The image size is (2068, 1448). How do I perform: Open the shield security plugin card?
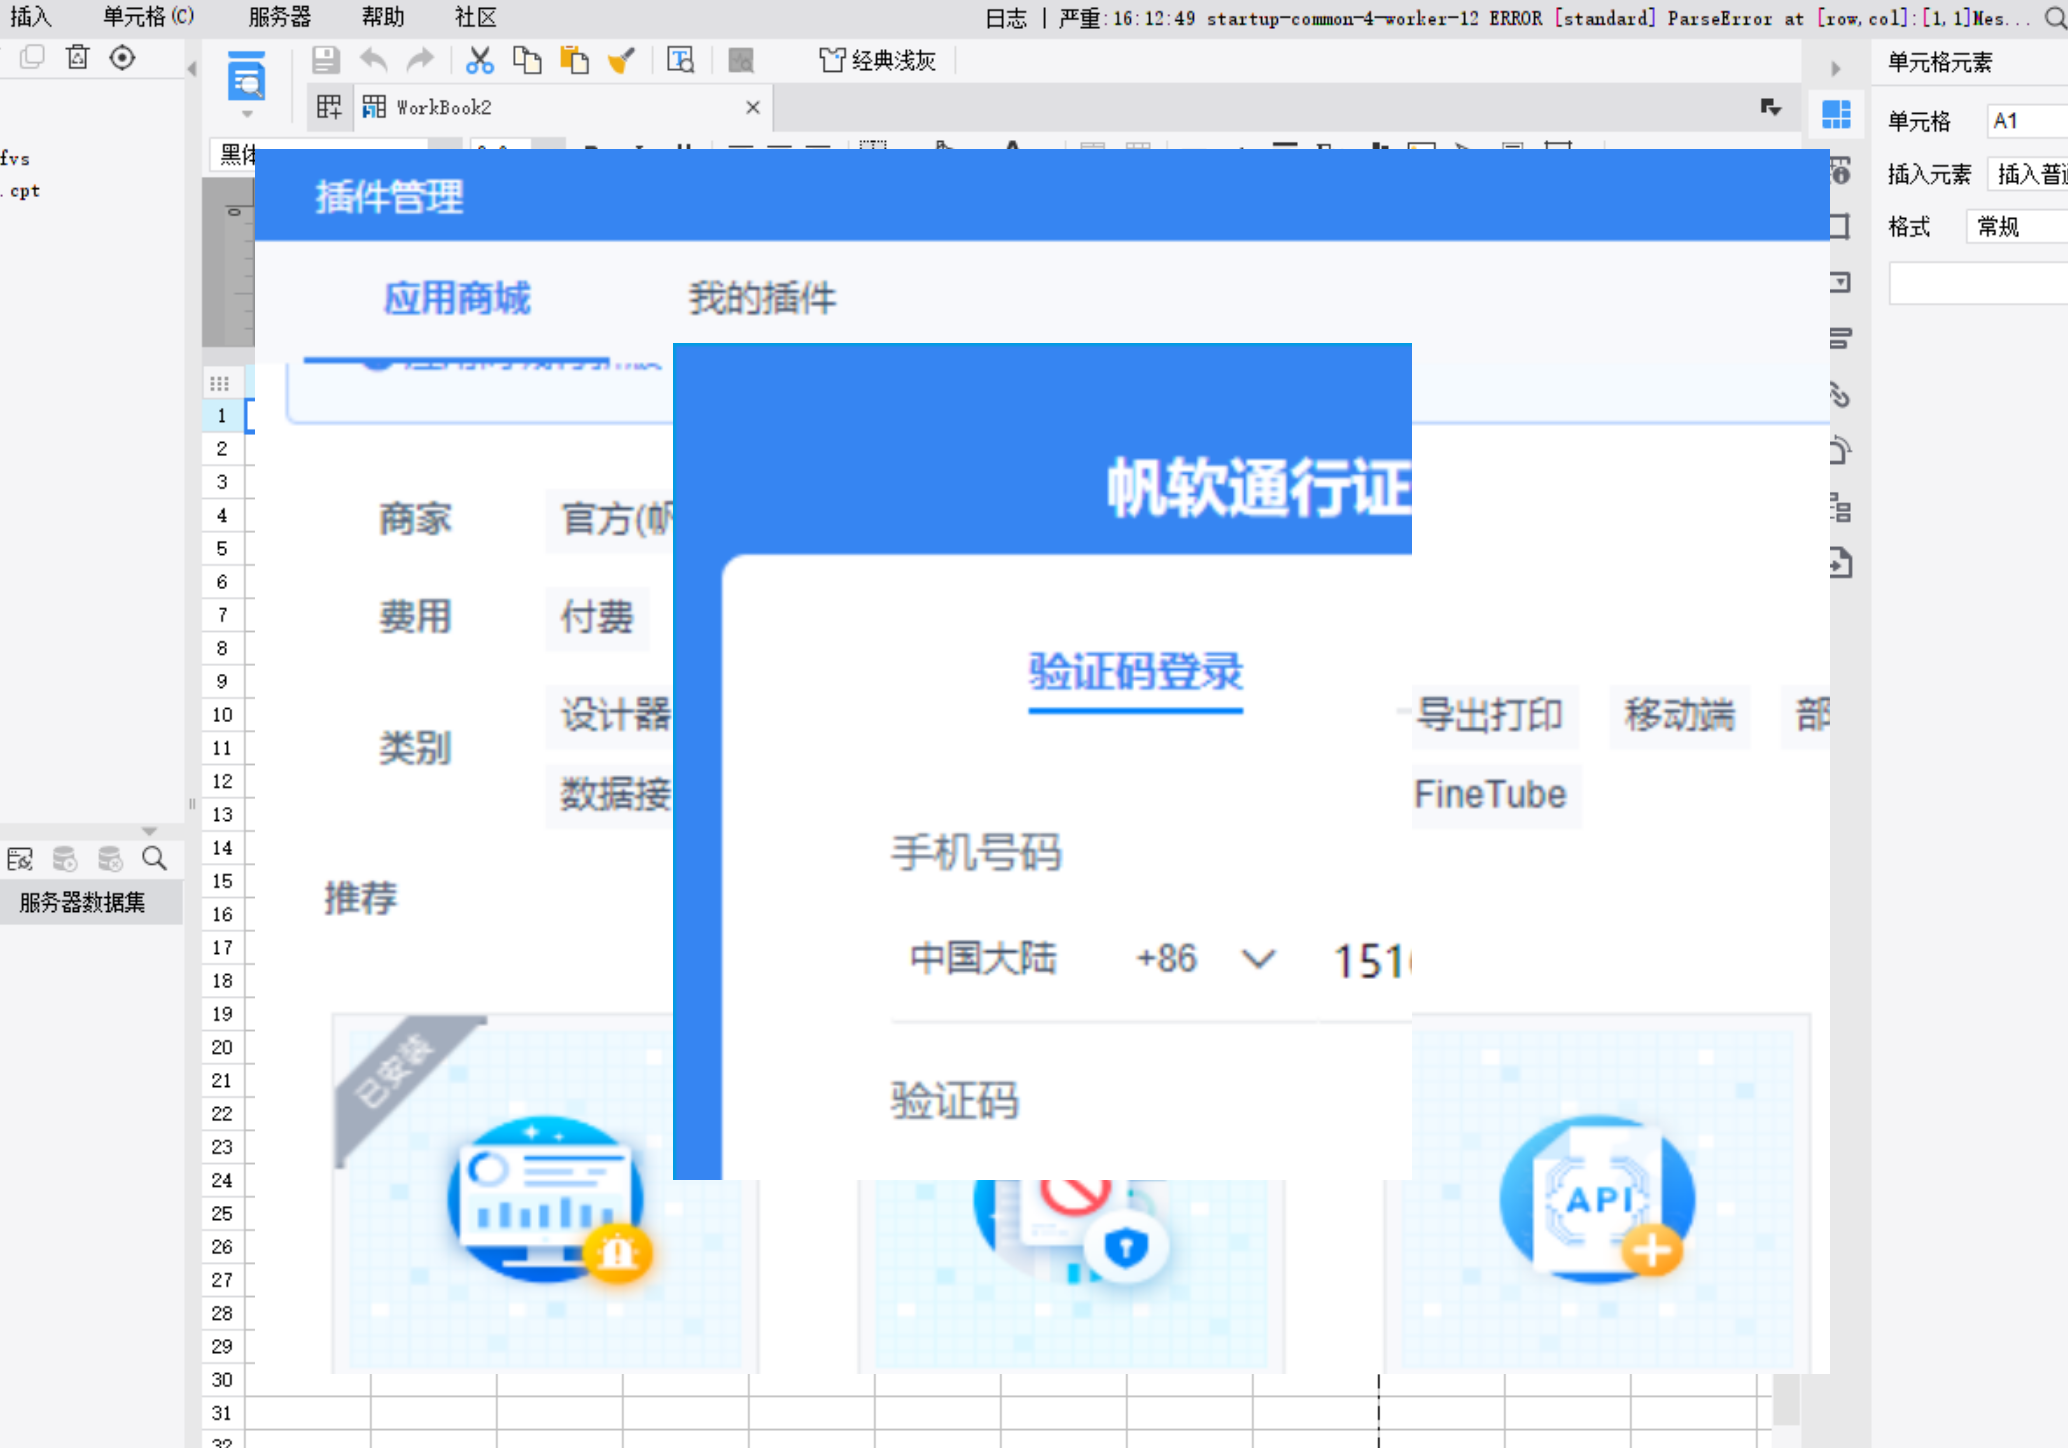point(1071,1275)
